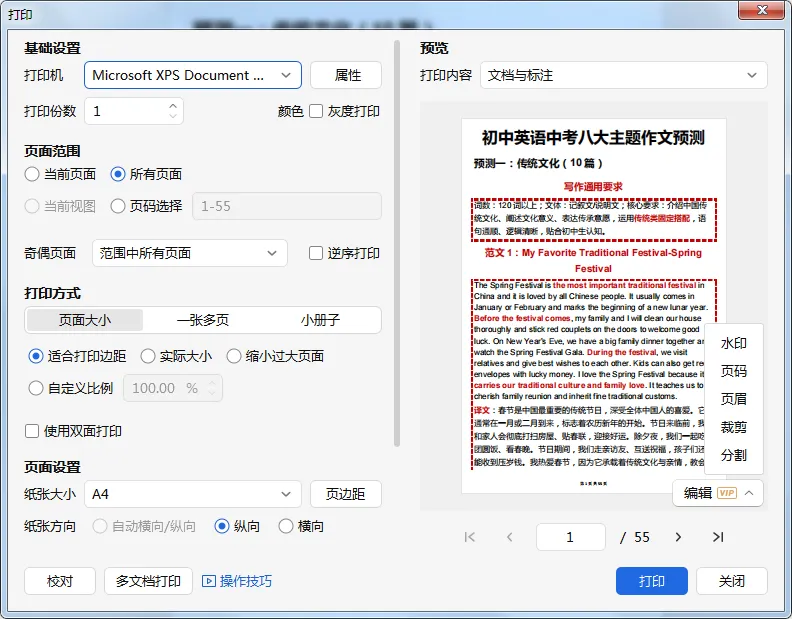Enable 使用双面打印 checkbox
Screen dimensions: 792x619
click(x=32, y=431)
